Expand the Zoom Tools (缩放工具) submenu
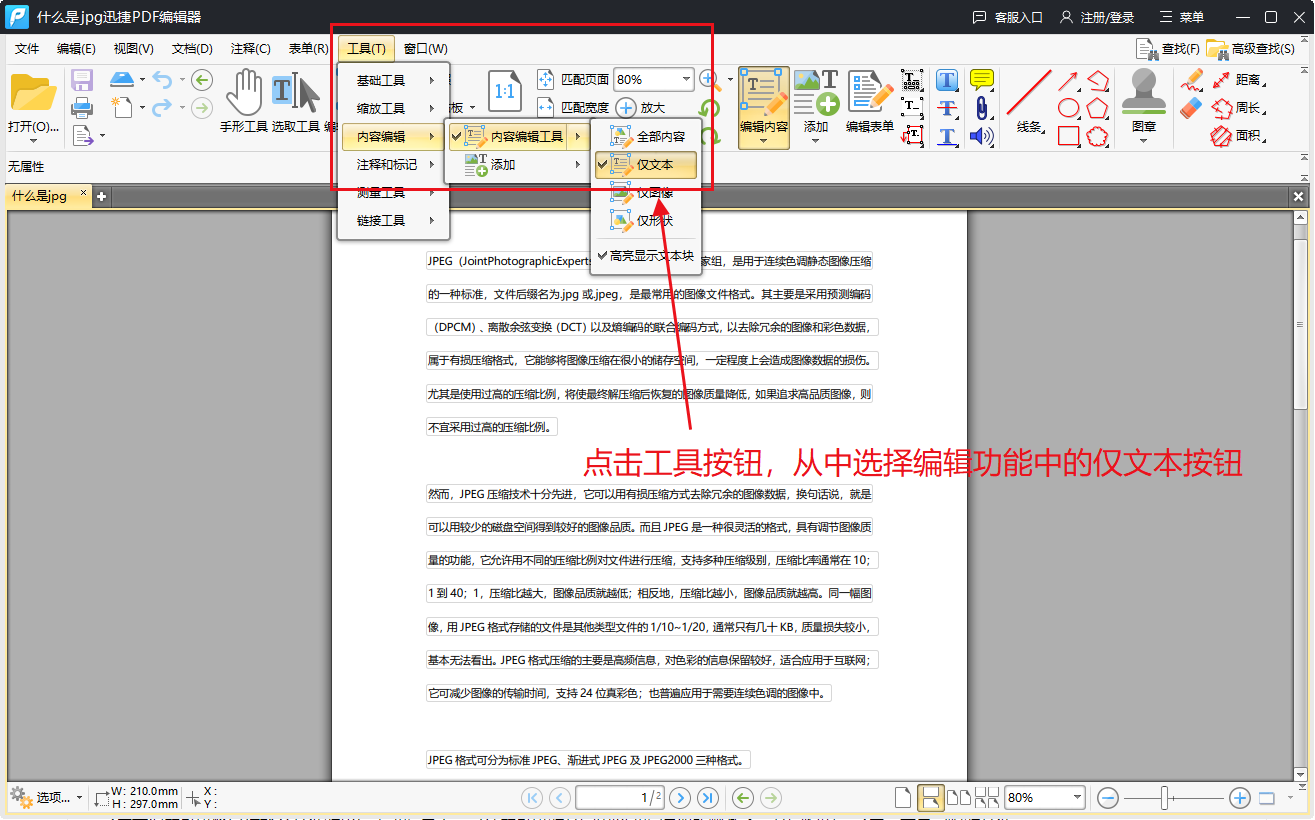Viewport: 1315px width, 820px height. click(x=394, y=108)
